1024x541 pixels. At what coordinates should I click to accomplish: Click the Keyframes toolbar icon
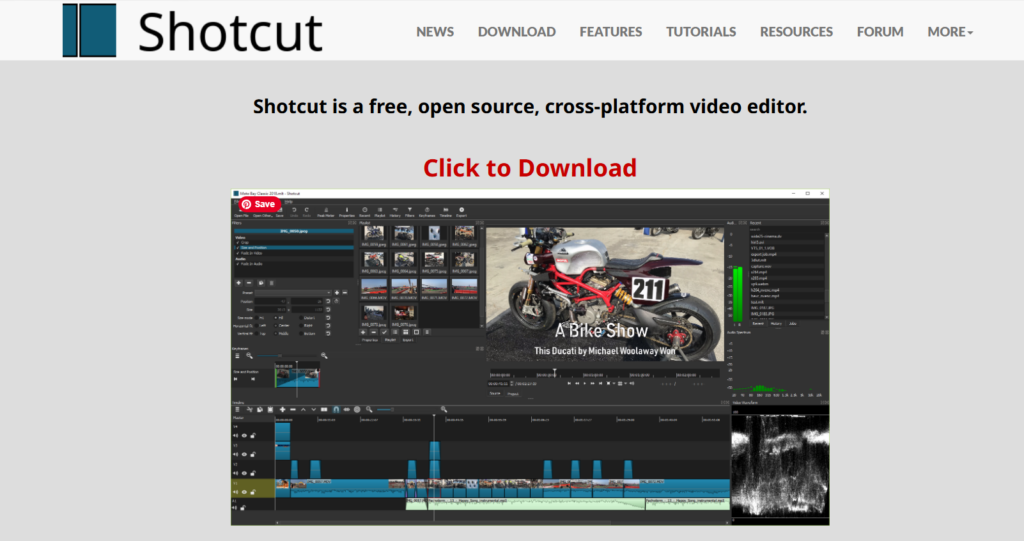point(427,212)
